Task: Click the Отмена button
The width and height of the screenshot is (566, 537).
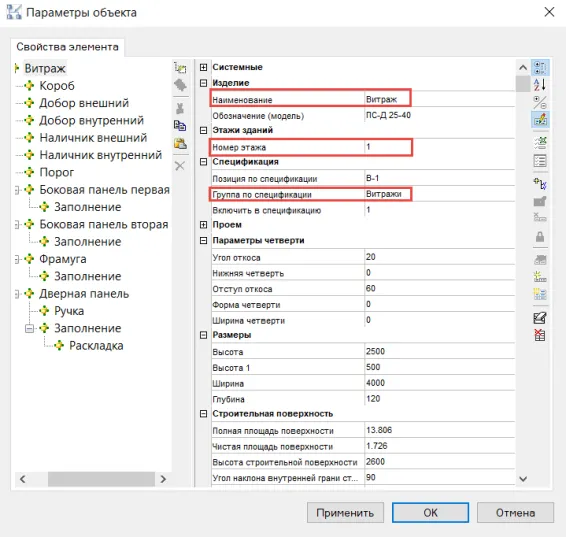Action: pyautogui.click(x=515, y=513)
